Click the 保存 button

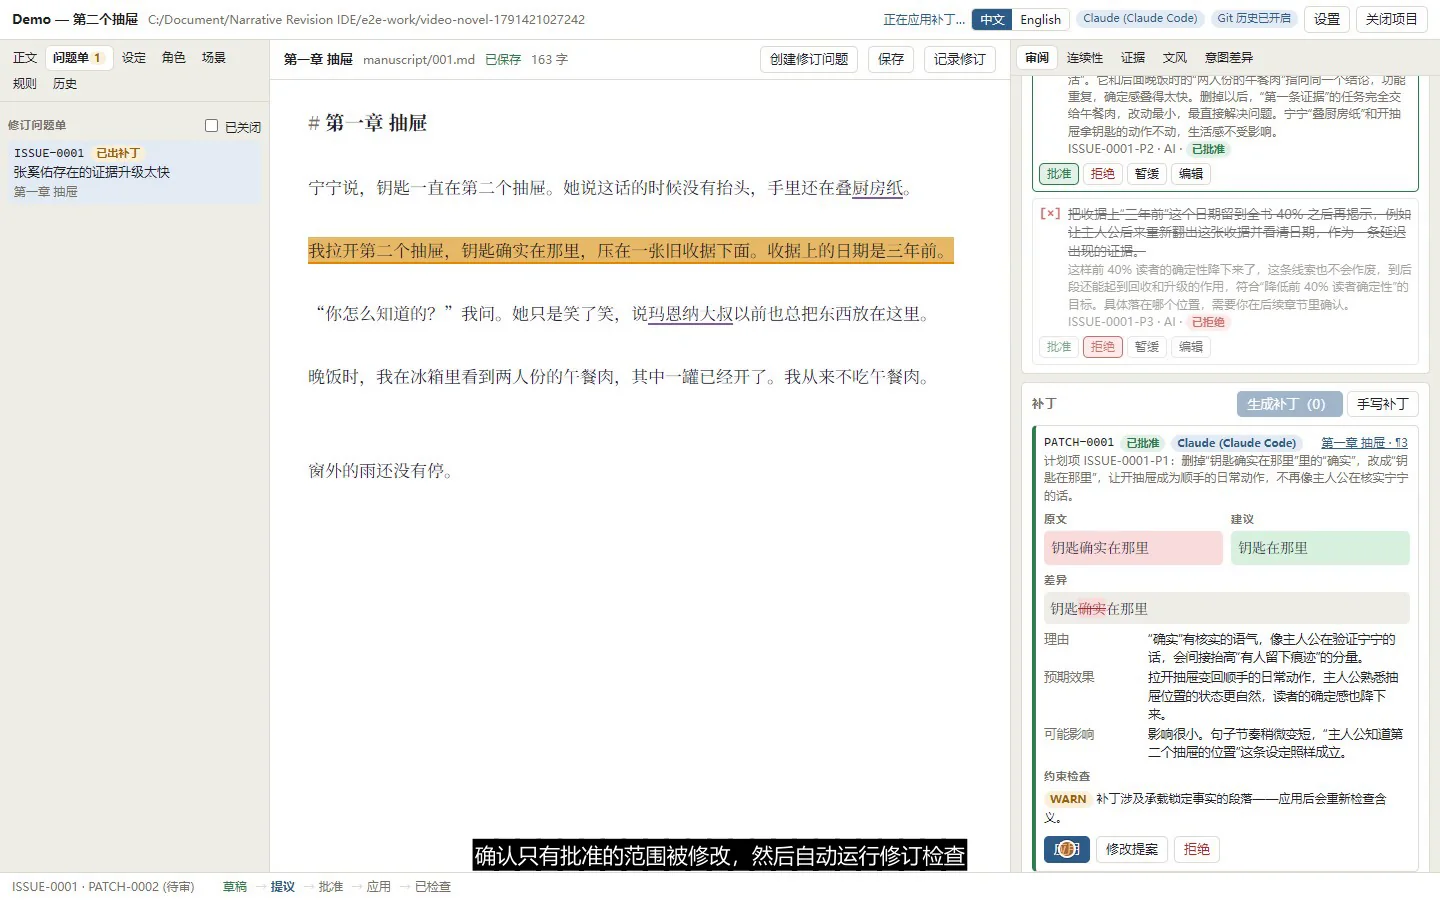[x=891, y=60]
